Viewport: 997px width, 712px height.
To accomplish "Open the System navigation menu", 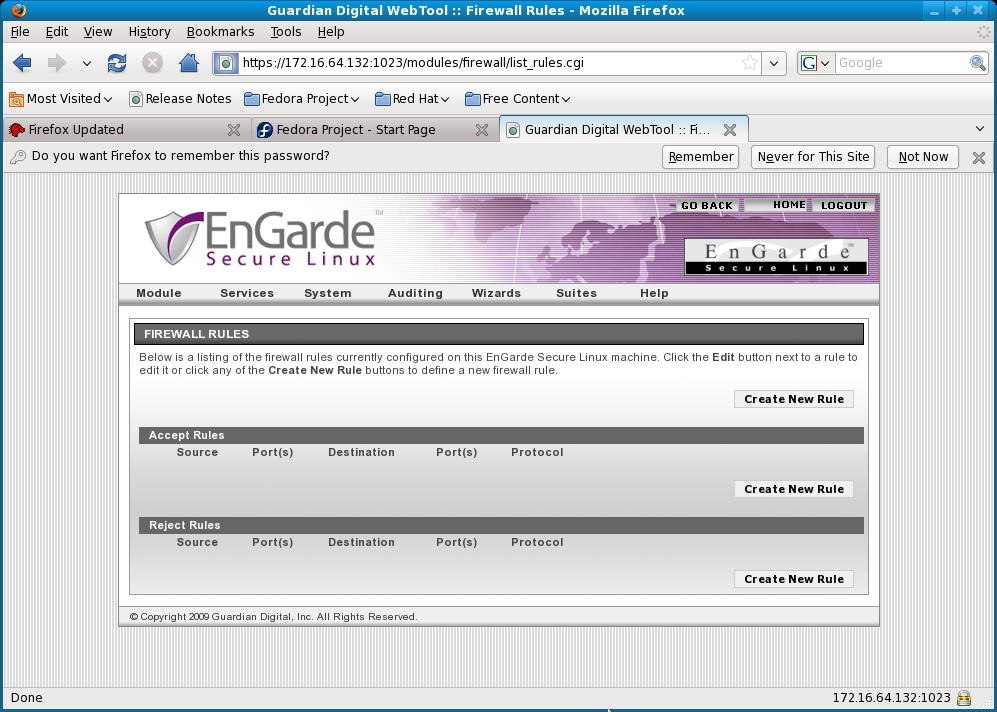I will 327,293.
